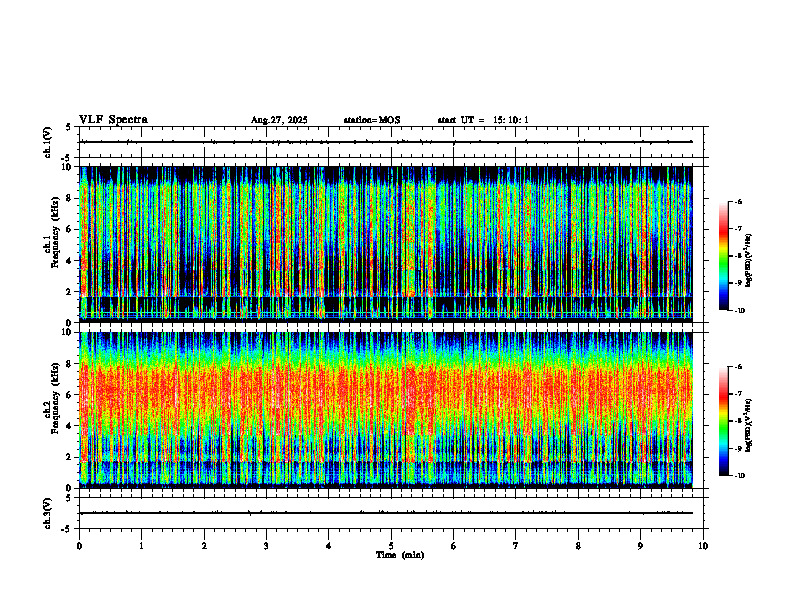Click the "-6" tick on ch.1 colorbar
This screenshot has height=612, width=792.
point(738,201)
